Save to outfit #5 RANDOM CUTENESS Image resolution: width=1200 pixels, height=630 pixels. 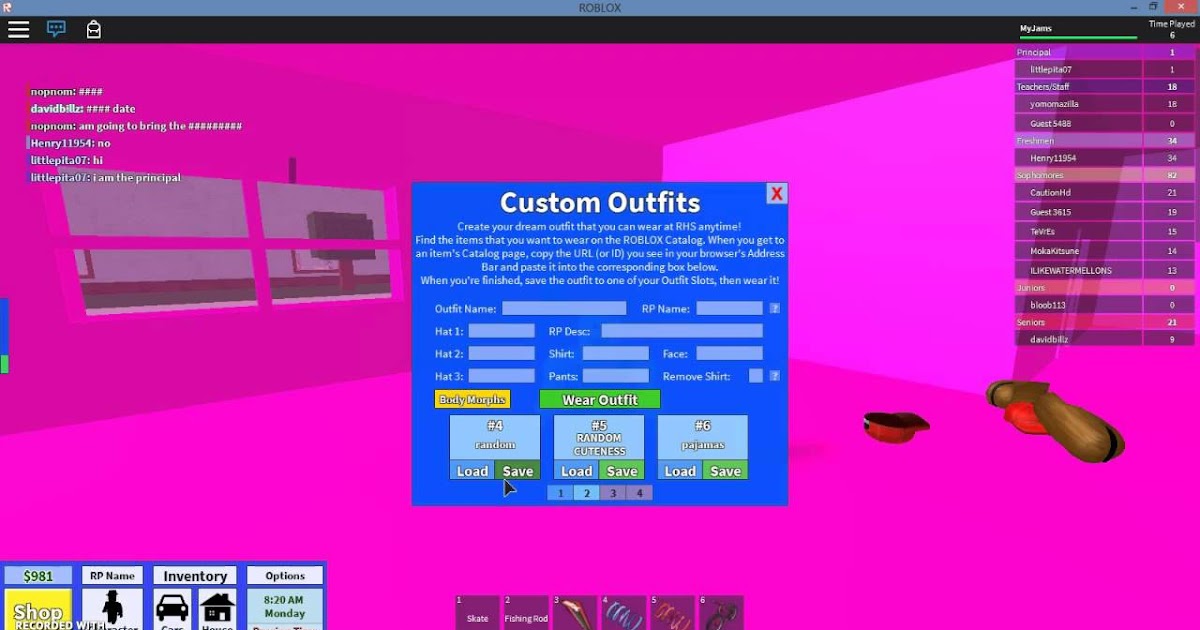tap(622, 471)
